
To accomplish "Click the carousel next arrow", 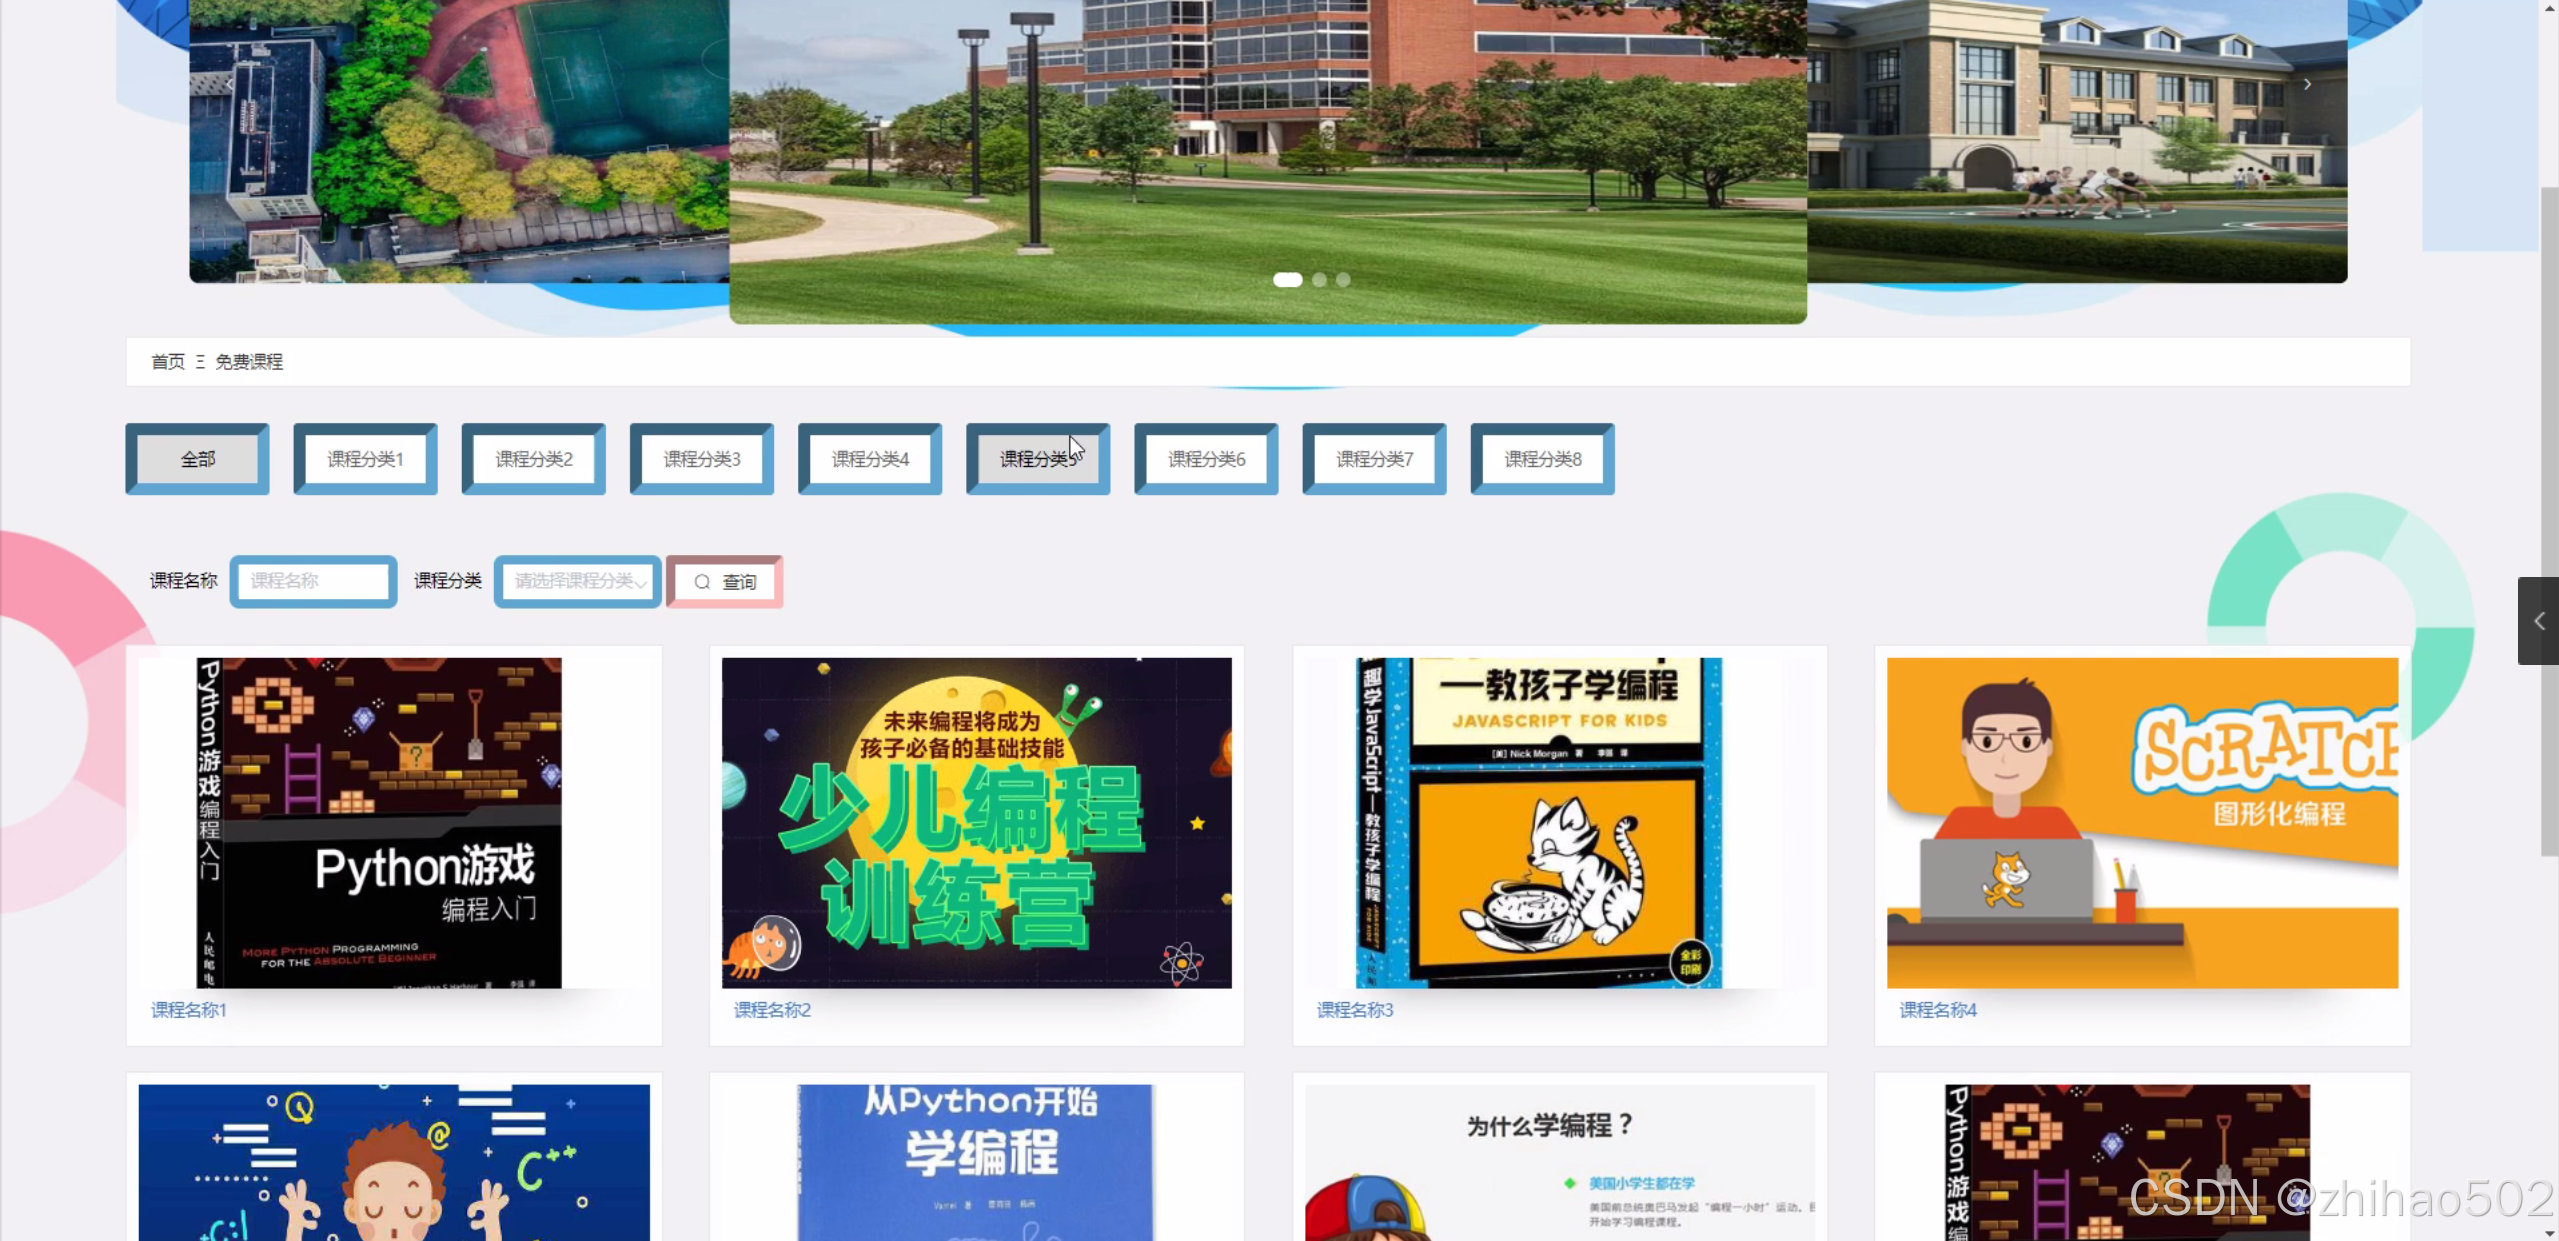I will (x=2307, y=85).
